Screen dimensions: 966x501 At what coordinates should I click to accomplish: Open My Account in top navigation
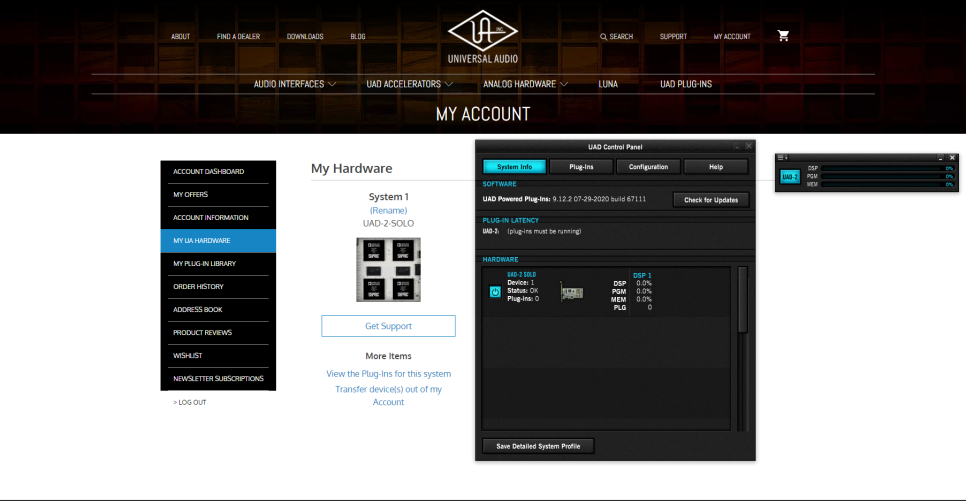click(x=732, y=36)
